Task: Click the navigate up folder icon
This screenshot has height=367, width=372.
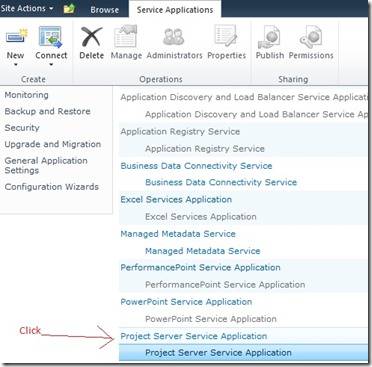Action: pyautogui.click(x=69, y=9)
